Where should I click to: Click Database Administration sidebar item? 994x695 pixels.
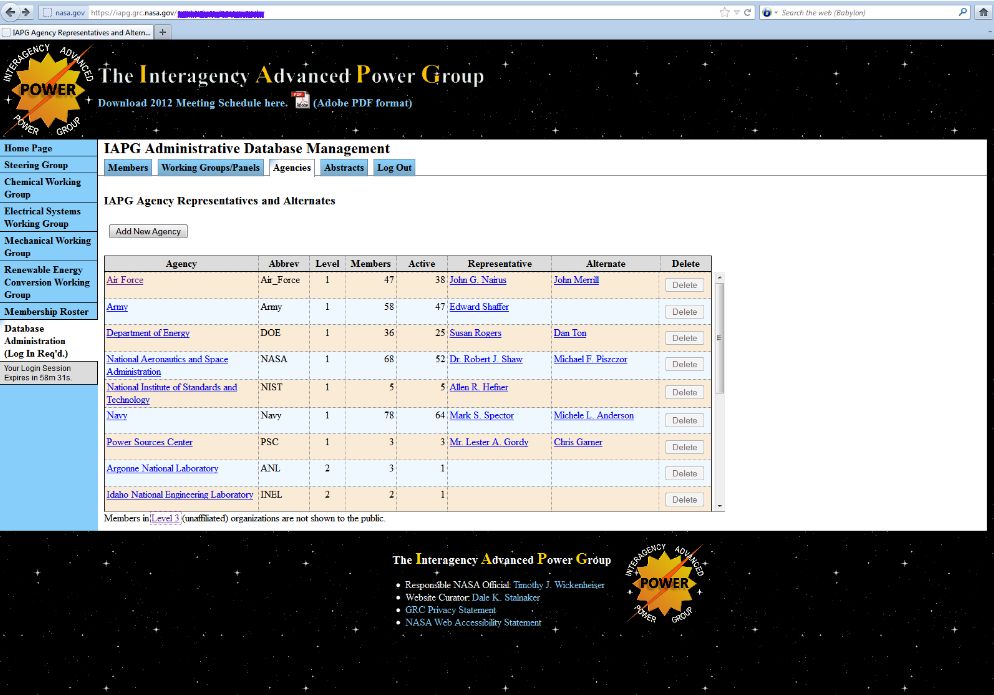pyautogui.click(x=48, y=341)
